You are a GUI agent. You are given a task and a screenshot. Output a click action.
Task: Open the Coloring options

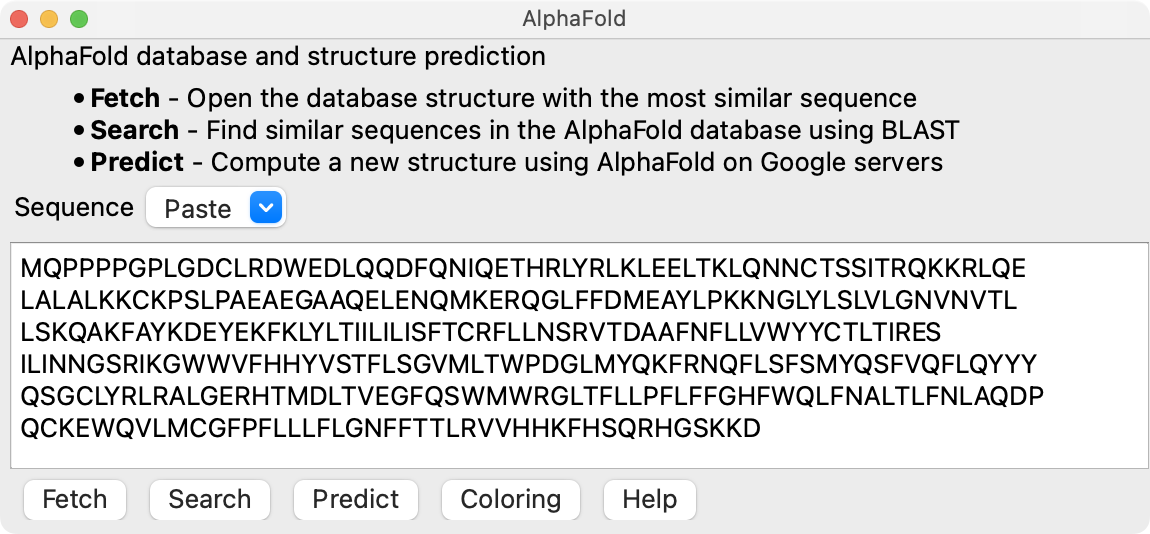pos(510,499)
